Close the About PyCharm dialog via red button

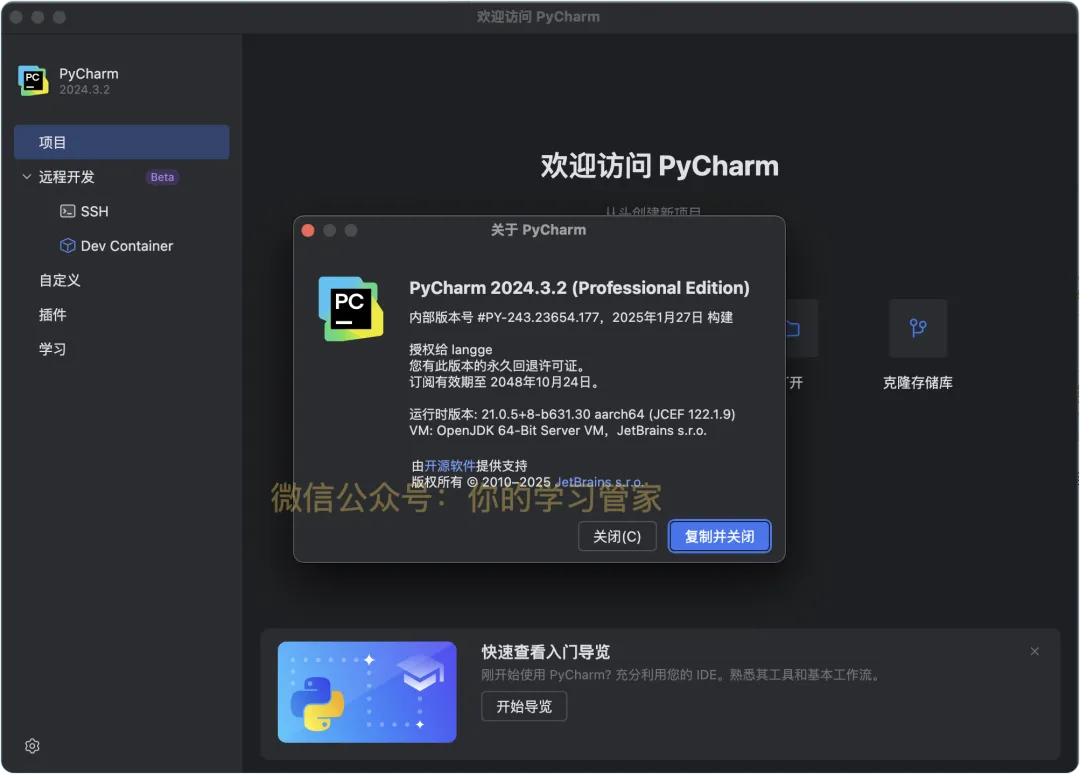click(x=308, y=231)
